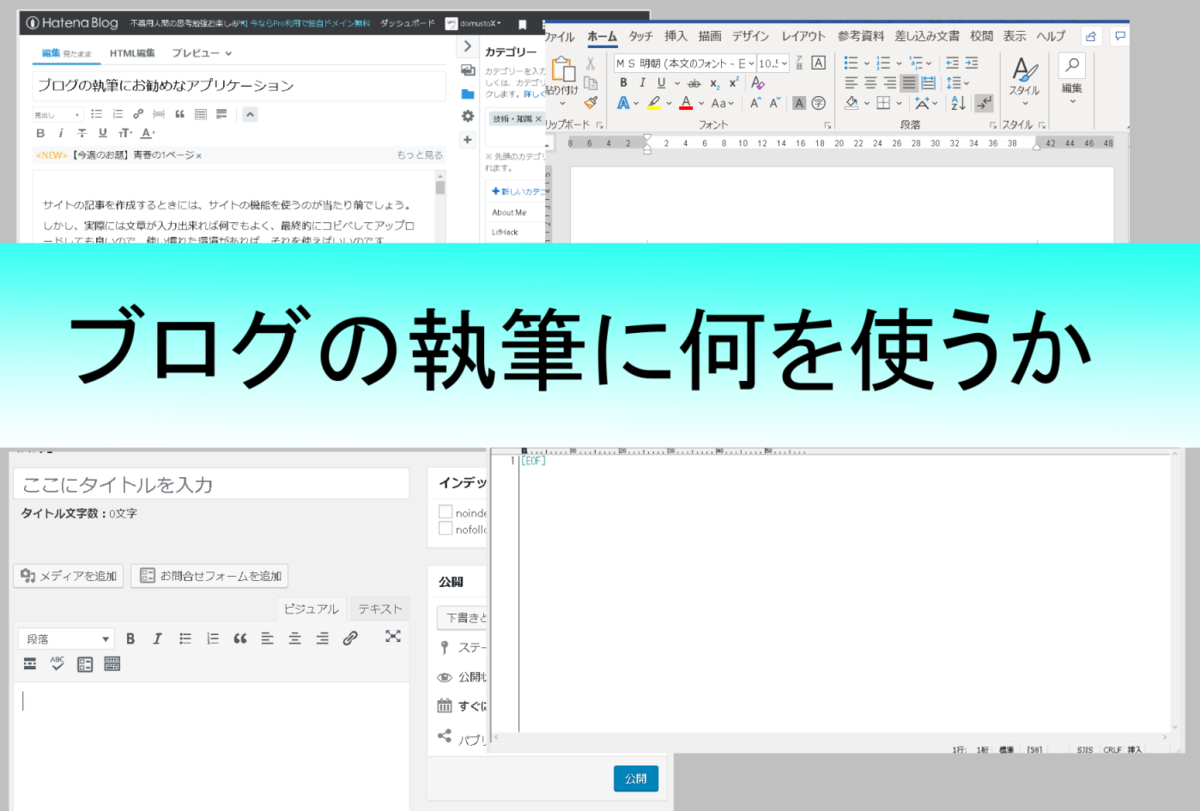Open the font size dropdown in Word
The image size is (1200, 811).
pos(775,64)
